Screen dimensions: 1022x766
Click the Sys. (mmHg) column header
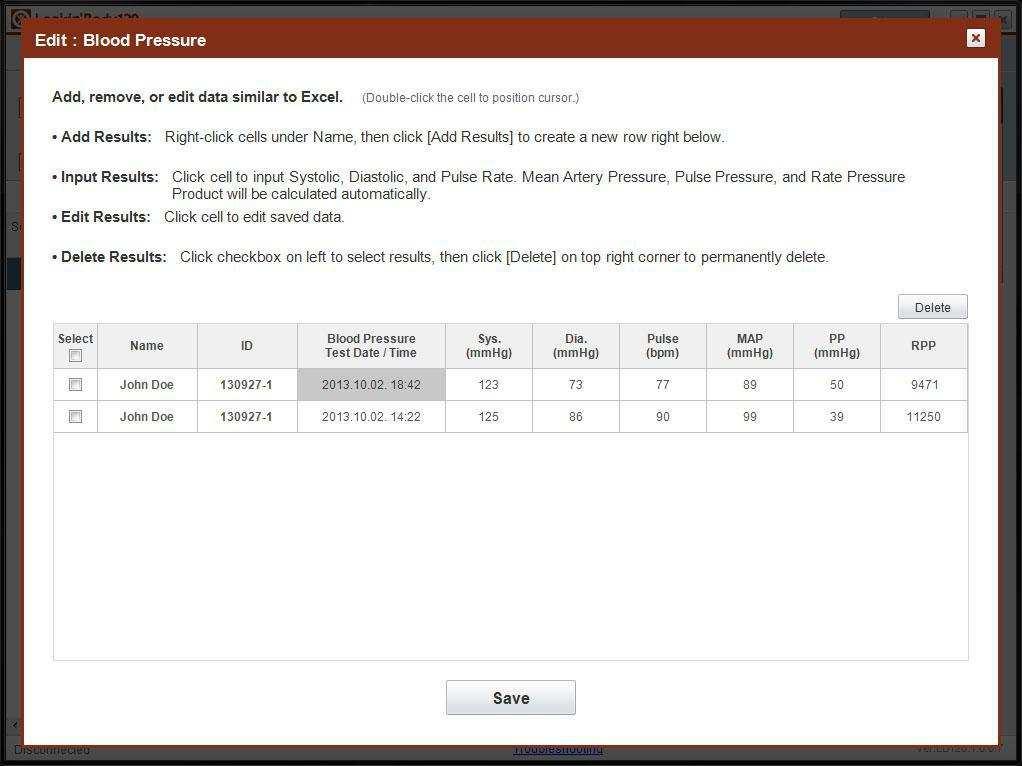point(488,346)
